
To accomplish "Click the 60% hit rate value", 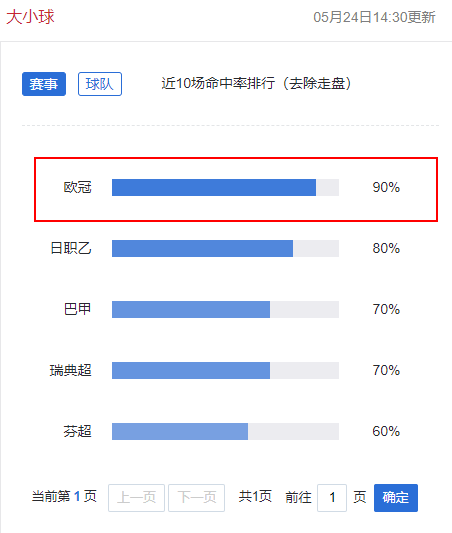I will [x=386, y=431].
